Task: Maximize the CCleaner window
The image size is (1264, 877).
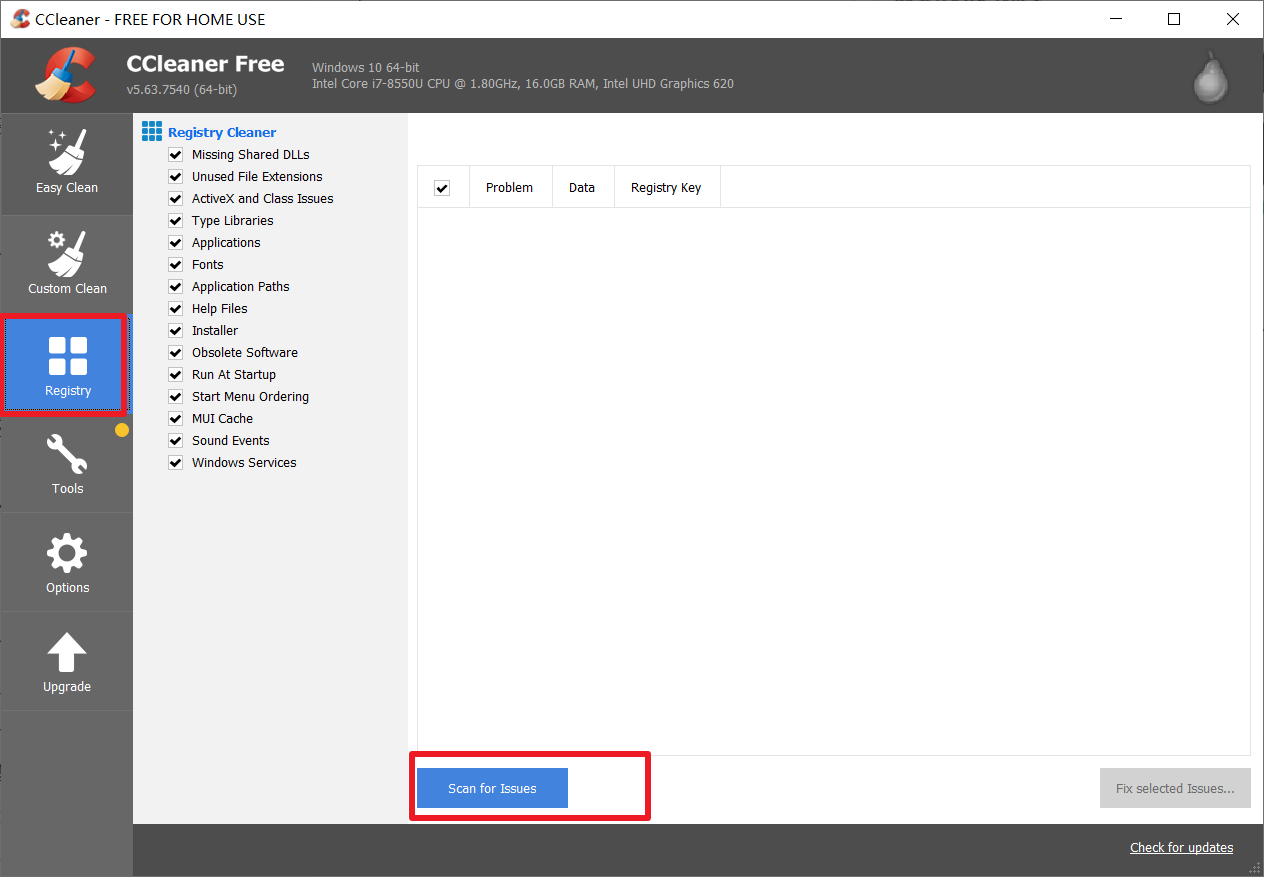Action: click(x=1174, y=19)
